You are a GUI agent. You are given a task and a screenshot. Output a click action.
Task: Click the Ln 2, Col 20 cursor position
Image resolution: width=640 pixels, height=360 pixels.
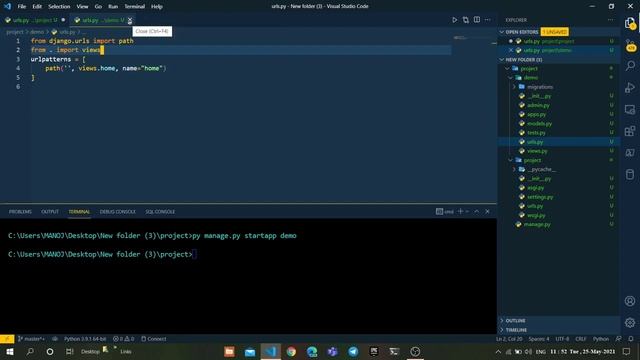(509, 339)
